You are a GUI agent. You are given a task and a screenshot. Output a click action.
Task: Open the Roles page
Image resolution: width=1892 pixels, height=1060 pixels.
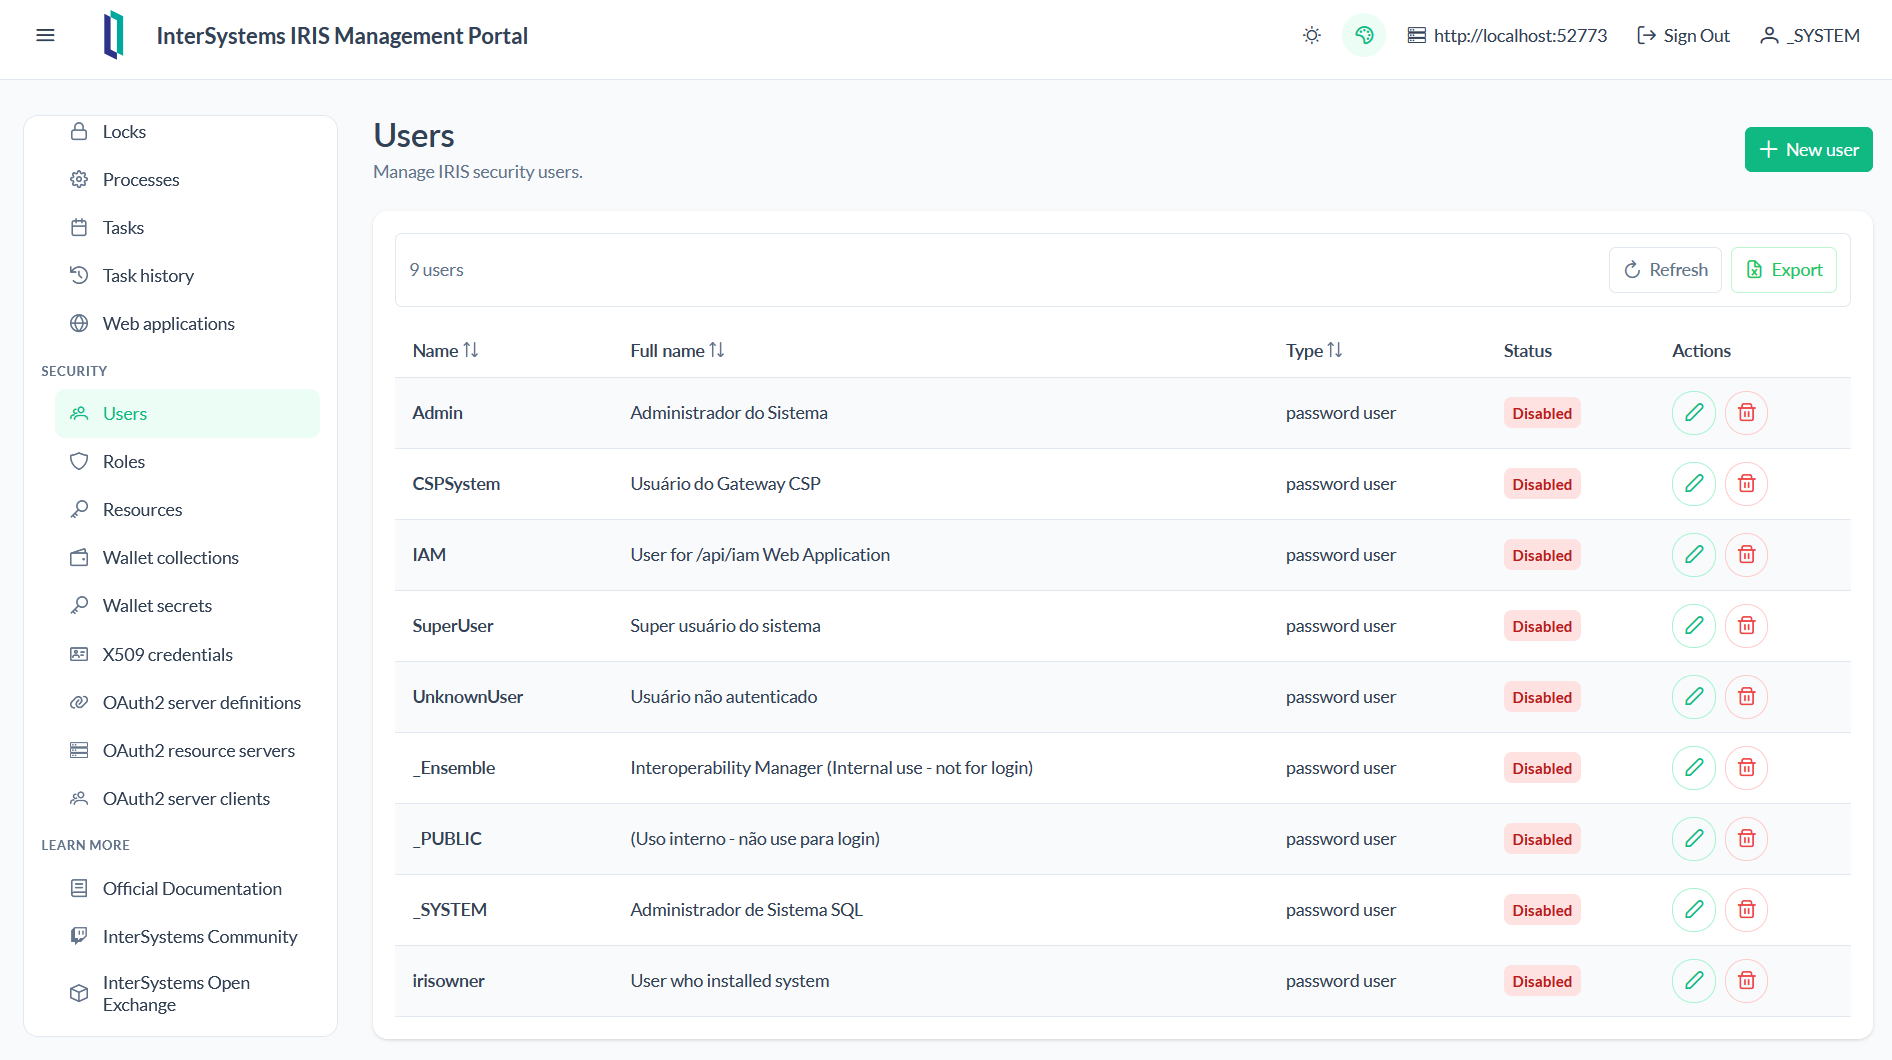[187, 462]
